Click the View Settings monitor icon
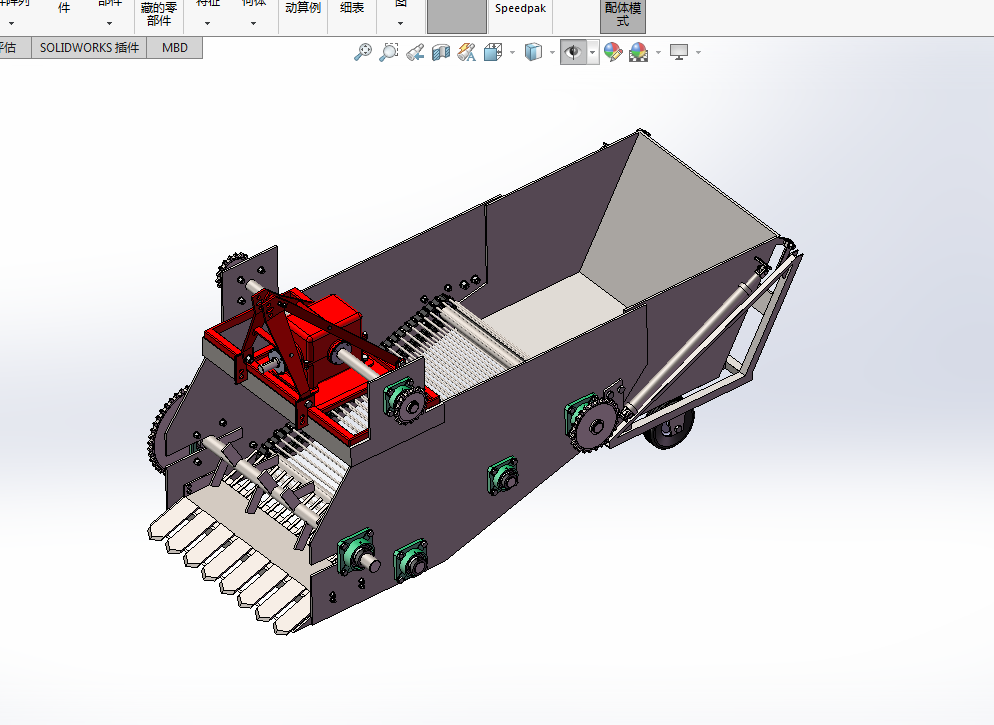Screen dimensions: 994x725 coord(679,52)
